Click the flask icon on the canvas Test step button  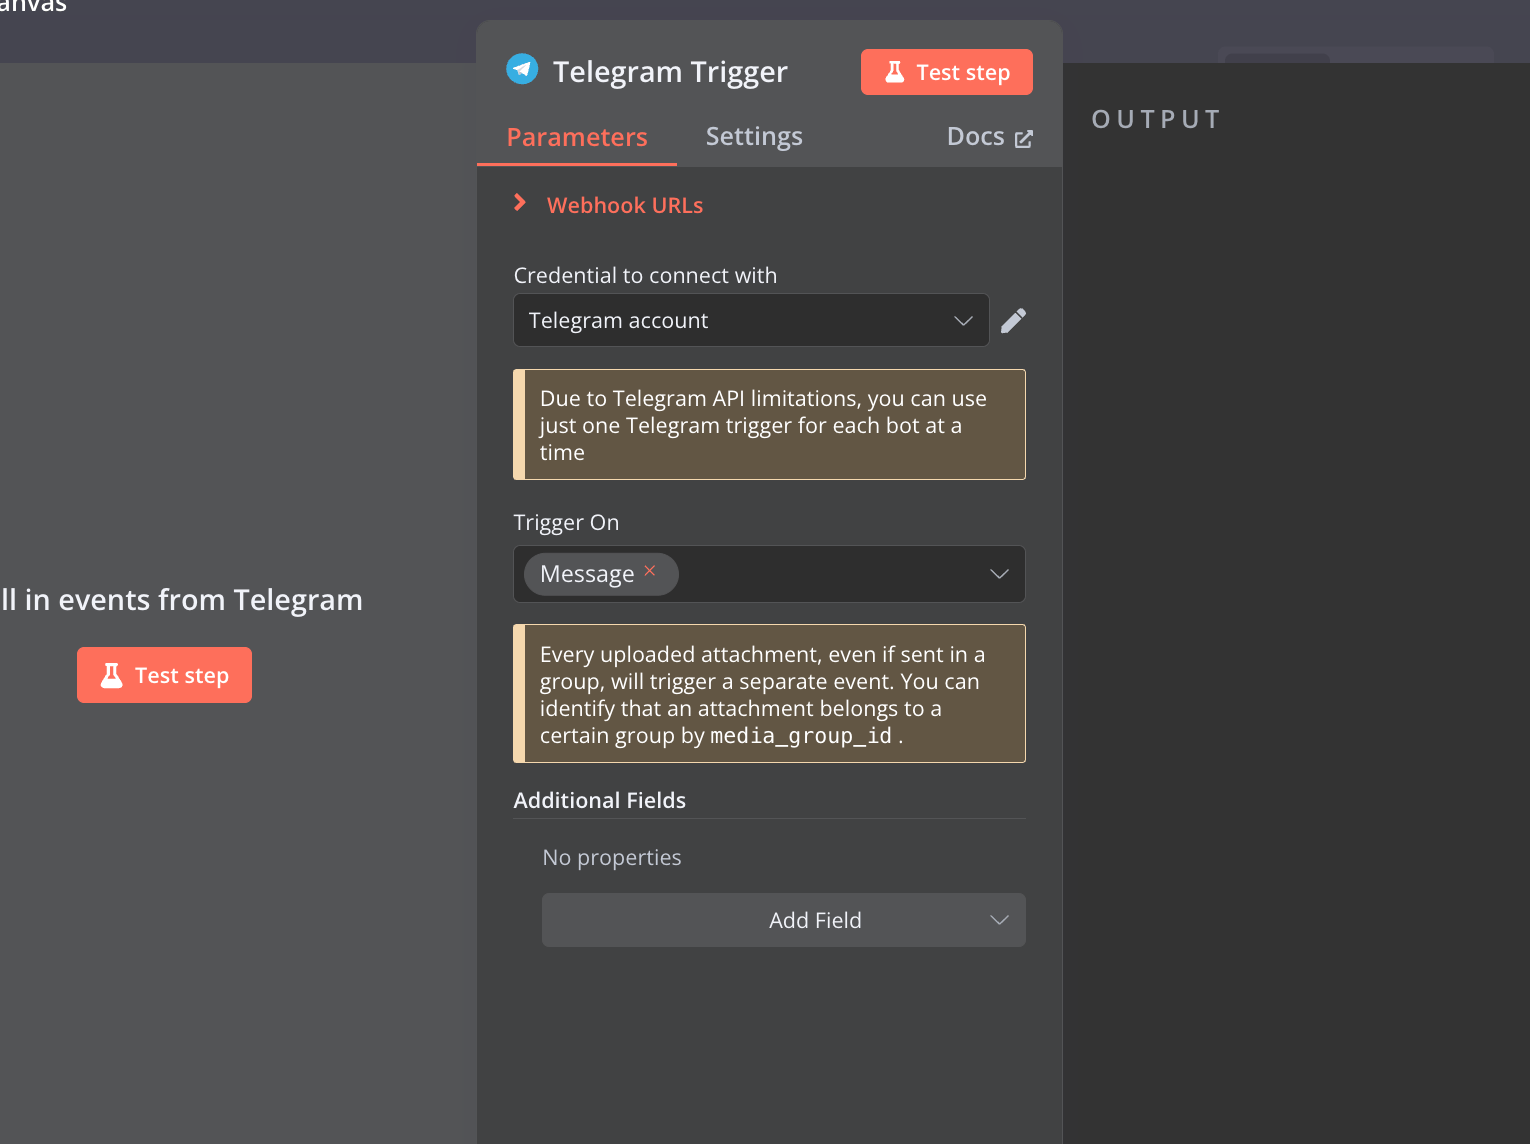coord(111,674)
